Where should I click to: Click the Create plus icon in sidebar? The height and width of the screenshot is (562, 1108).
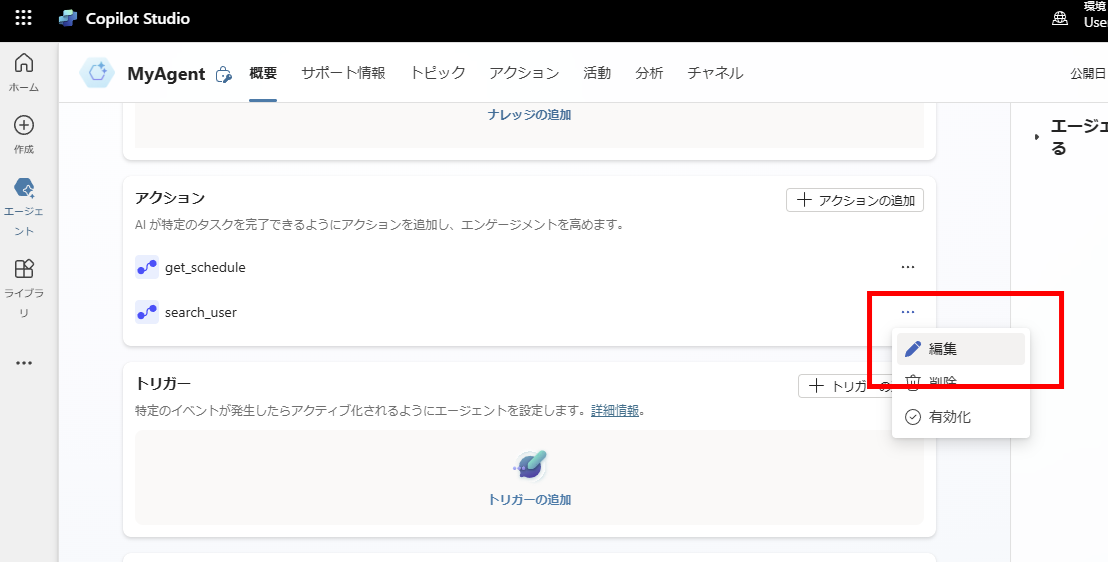[x=24, y=126]
